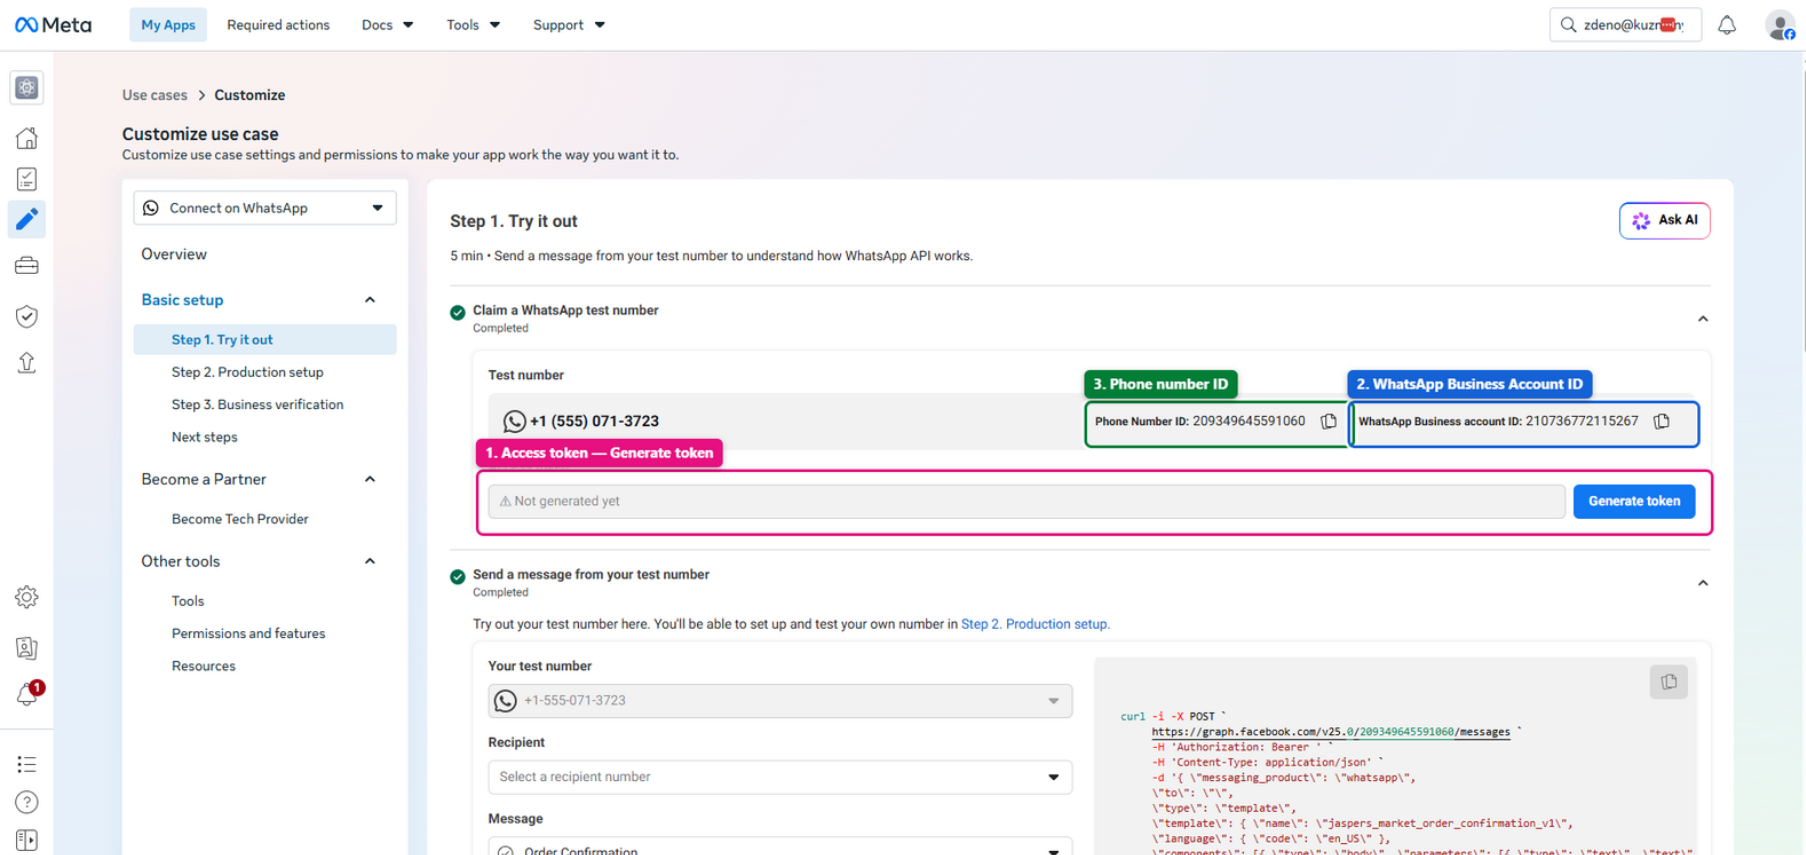Screen dimensions: 1806x855
Task: Go to the My Apps tab
Action: pyautogui.click(x=168, y=25)
